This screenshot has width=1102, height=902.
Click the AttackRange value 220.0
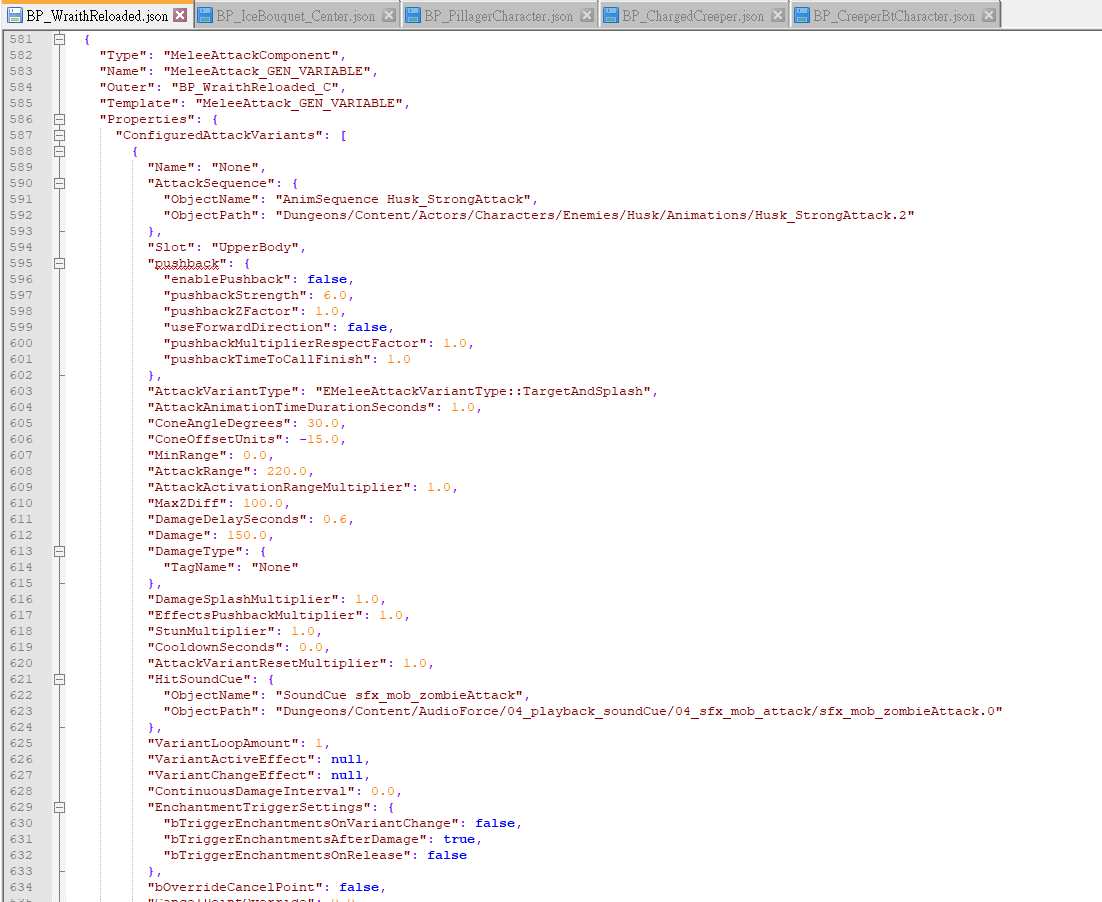point(287,471)
